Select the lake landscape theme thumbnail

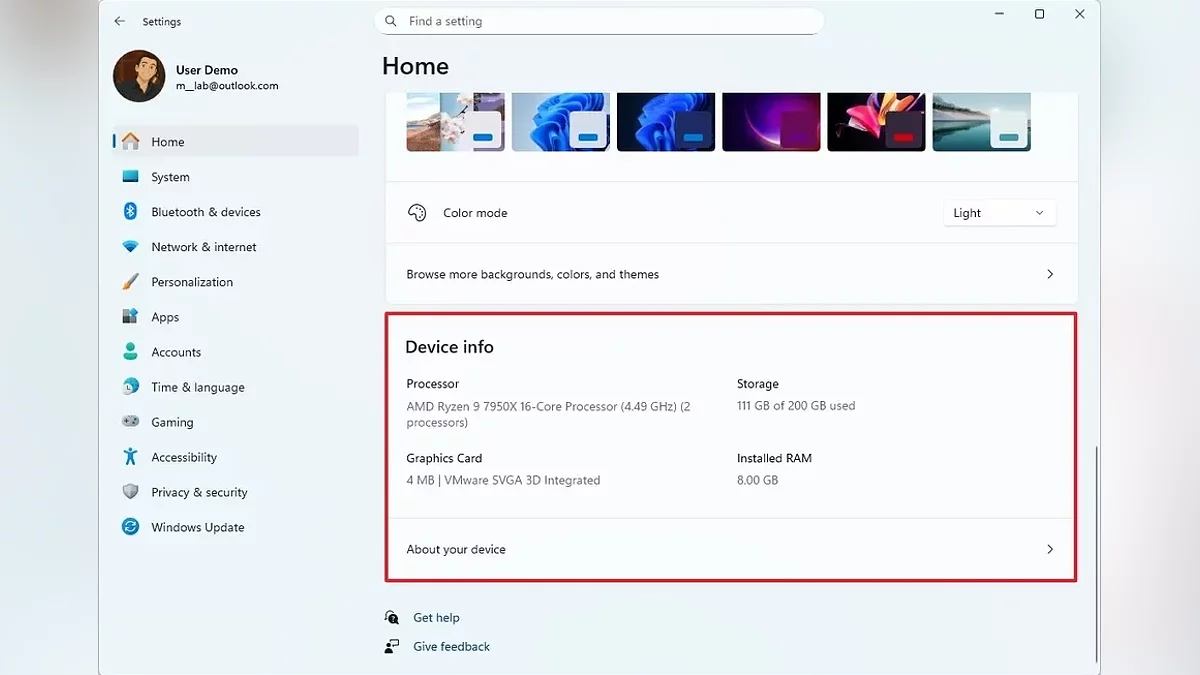(x=981, y=122)
